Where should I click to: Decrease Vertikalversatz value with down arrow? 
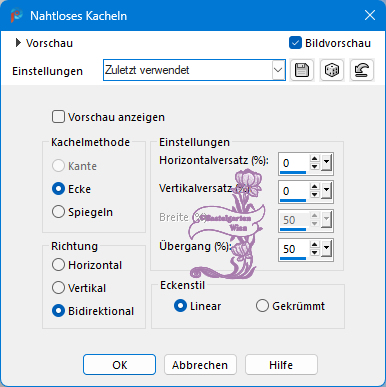pos(314,195)
